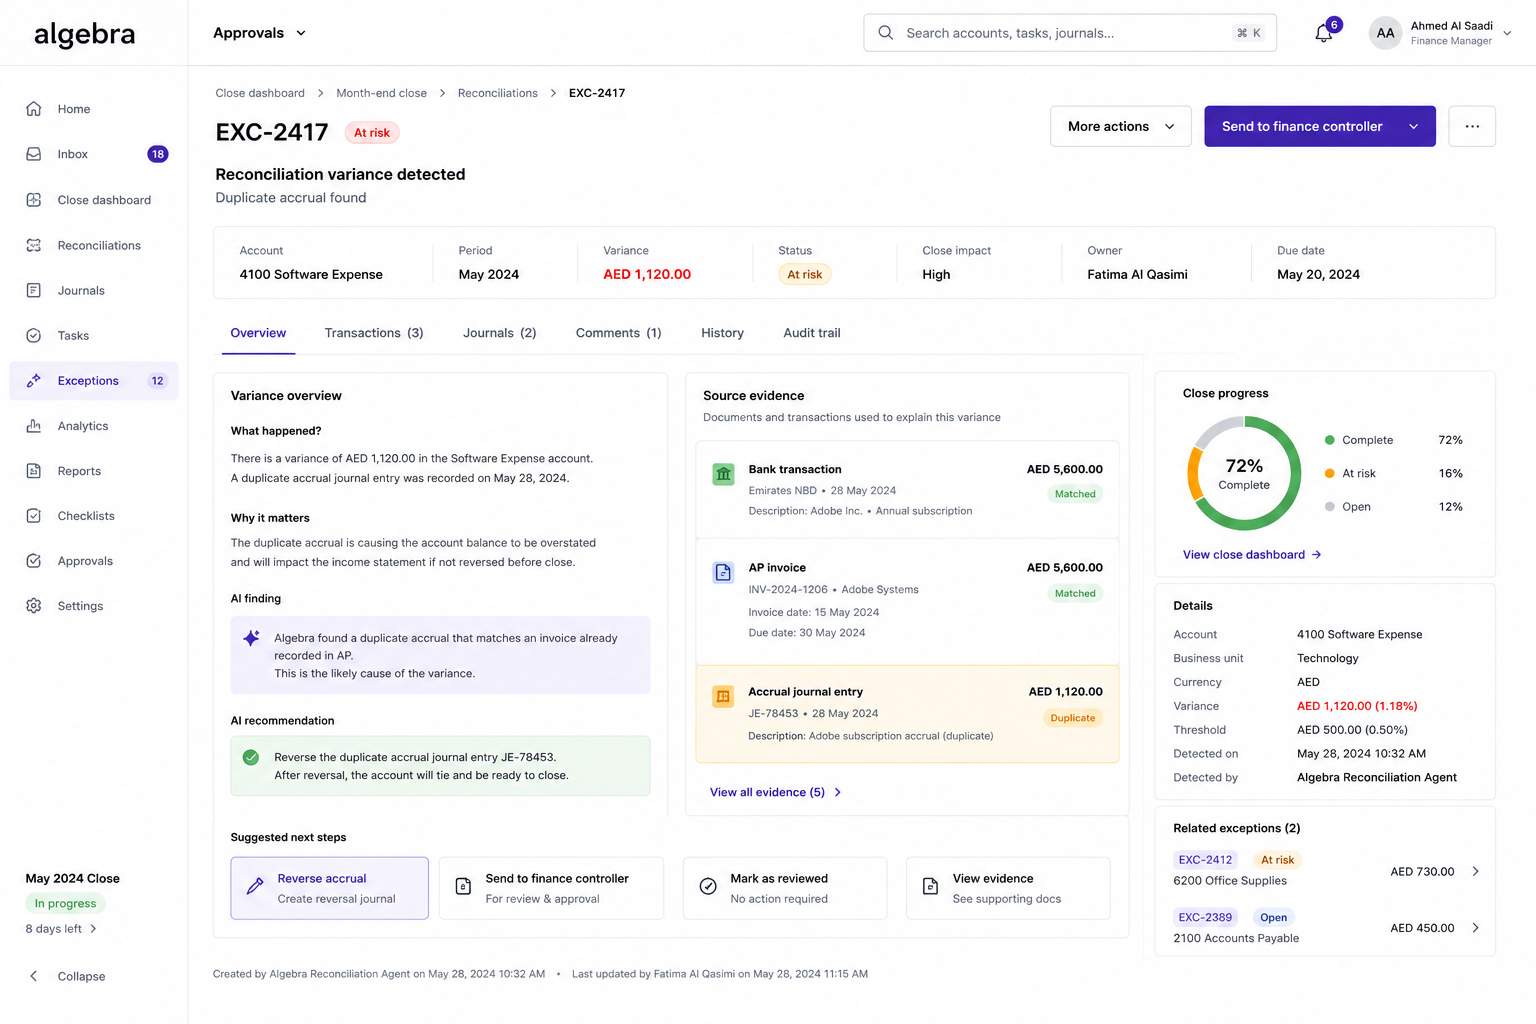The height and width of the screenshot is (1024, 1536).
Task: Click the Reconciliations sidebar icon
Action: pos(34,245)
